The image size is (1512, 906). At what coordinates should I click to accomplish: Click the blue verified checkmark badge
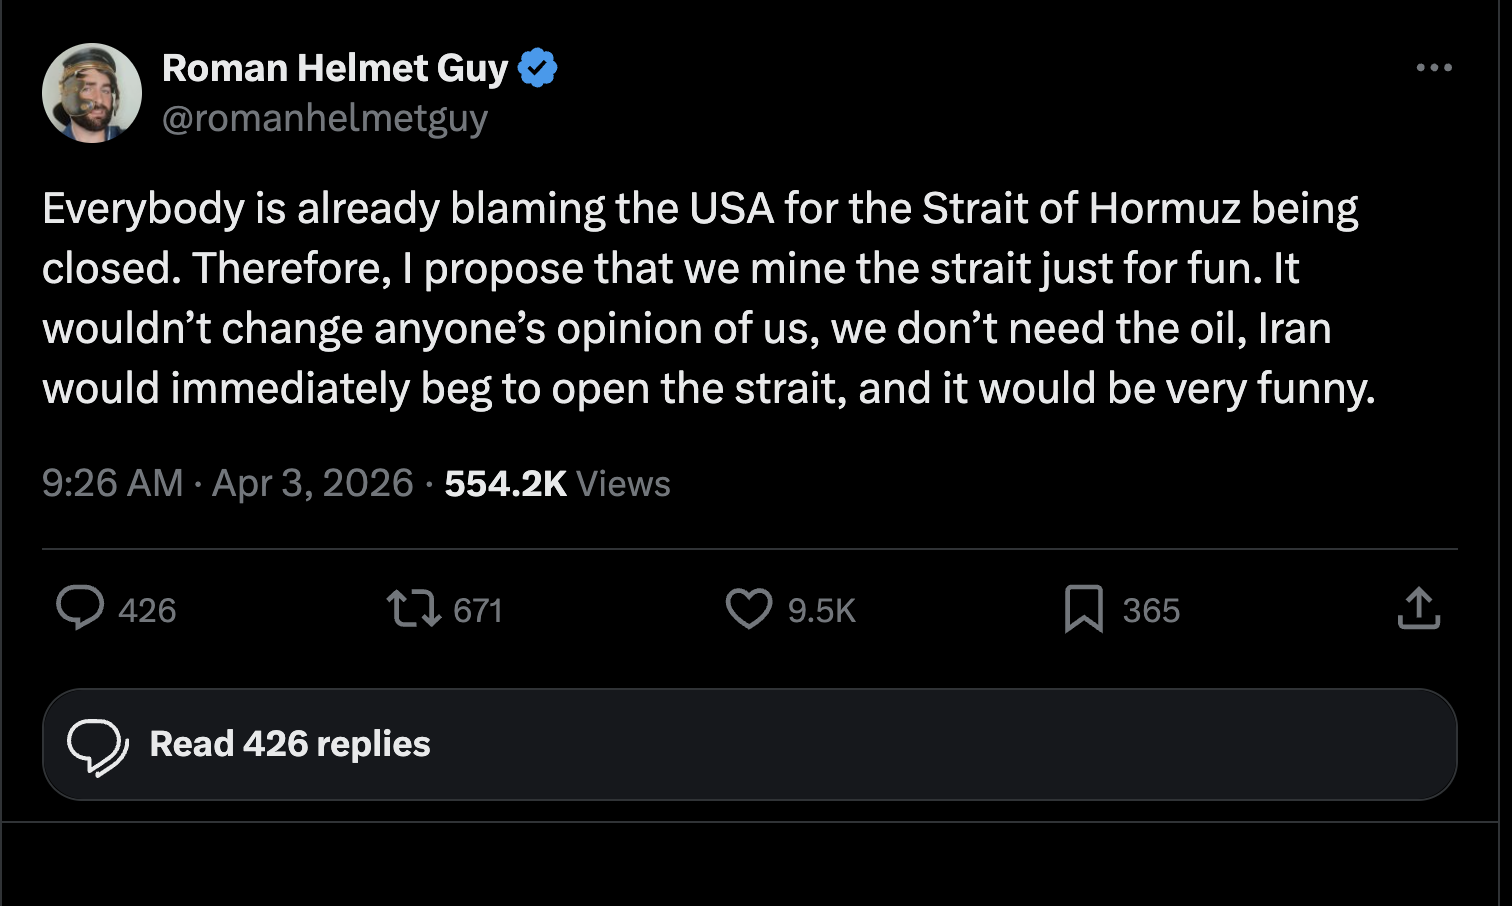click(x=538, y=68)
